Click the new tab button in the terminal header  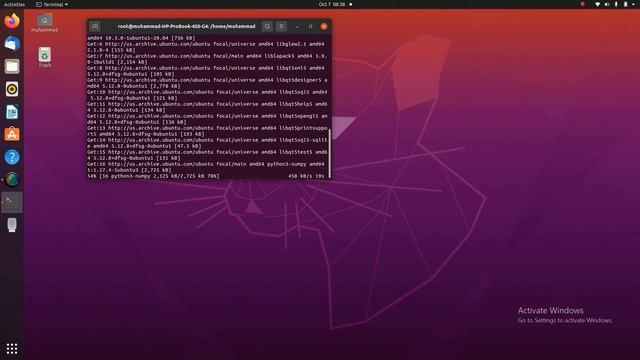95,27
